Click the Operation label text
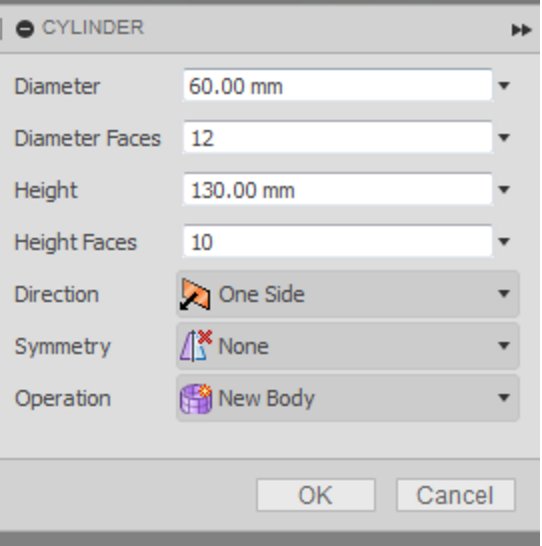Viewport: 542px width, 546px height. coord(63,399)
